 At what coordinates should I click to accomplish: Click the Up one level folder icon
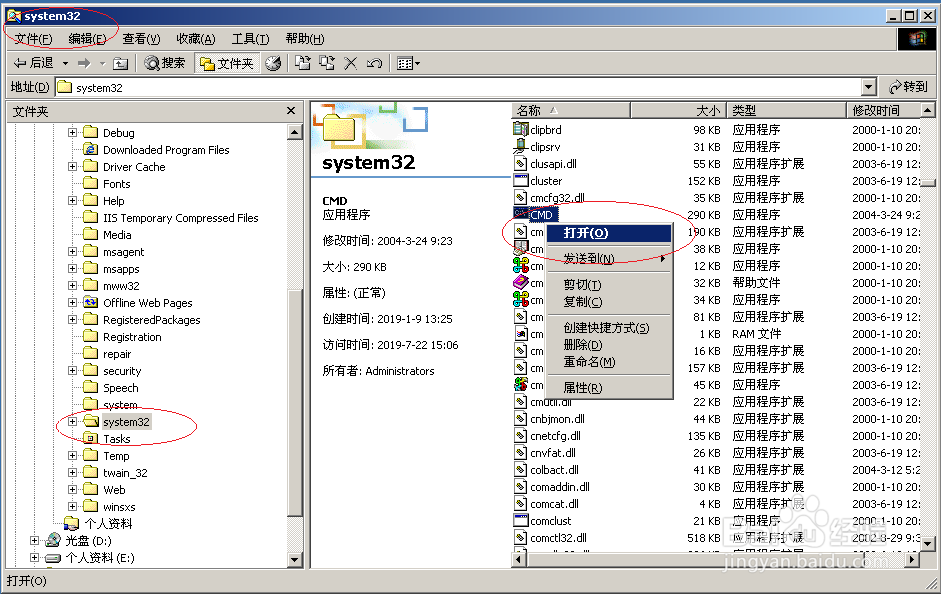[x=118, y=62]
